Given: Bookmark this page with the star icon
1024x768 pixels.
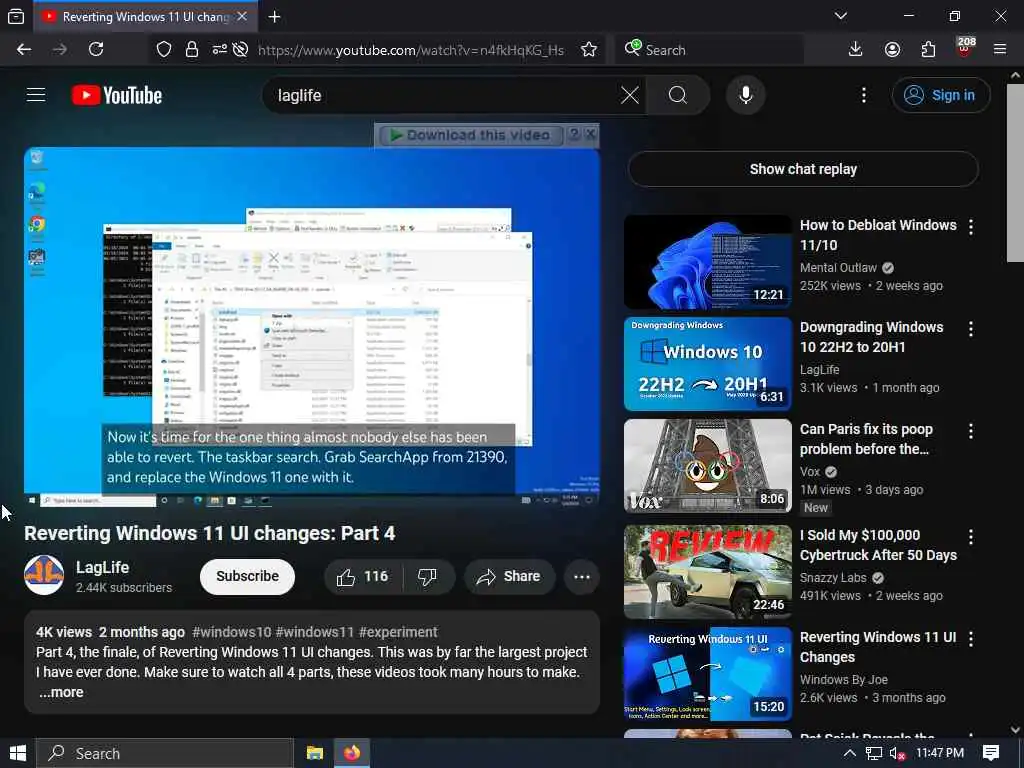Looking at the screenshot, I should pyautogui.click(x=589, y=50).
